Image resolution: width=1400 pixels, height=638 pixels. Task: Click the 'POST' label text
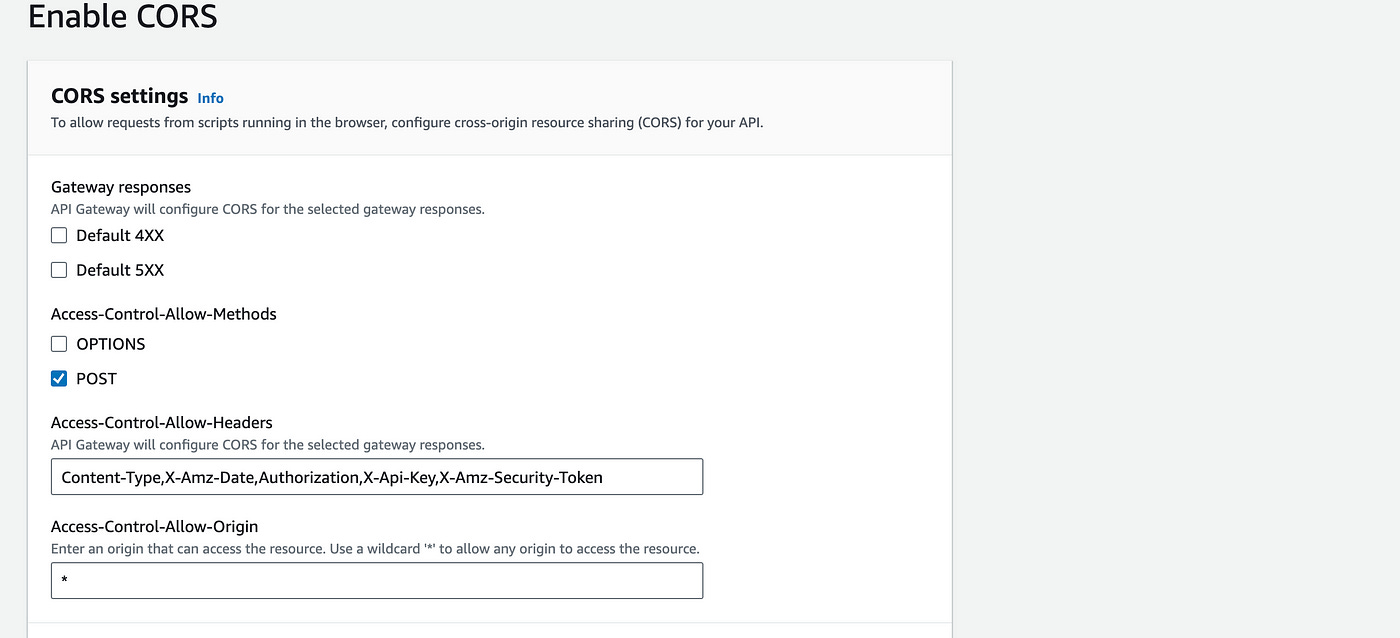96,379
